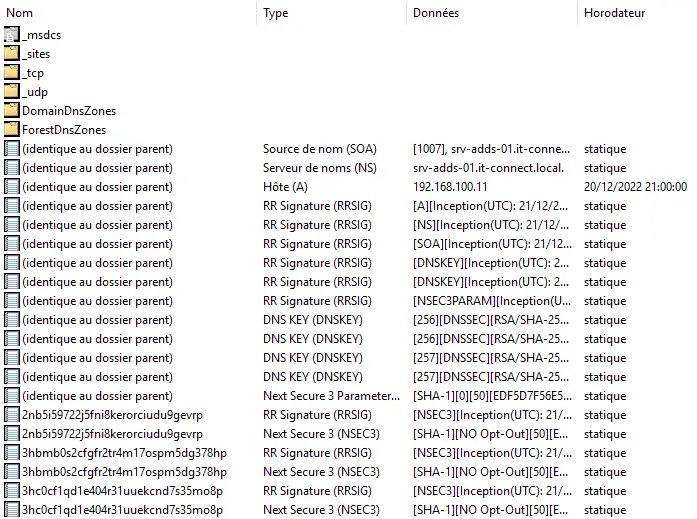The width and height of the screenshot is (697, 519).
Task: Open the DomainDnsZones folder icon
Action: [12, 110]
